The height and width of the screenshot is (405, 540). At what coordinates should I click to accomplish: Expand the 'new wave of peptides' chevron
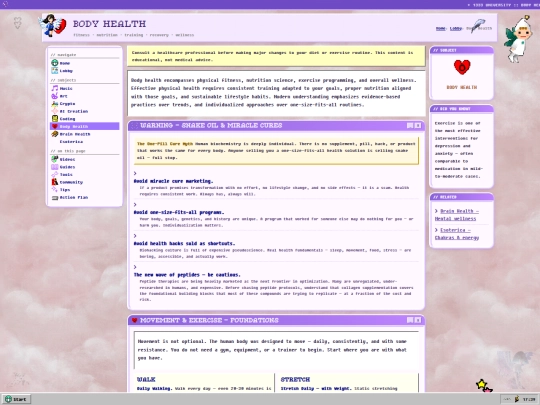pos(135,267)
